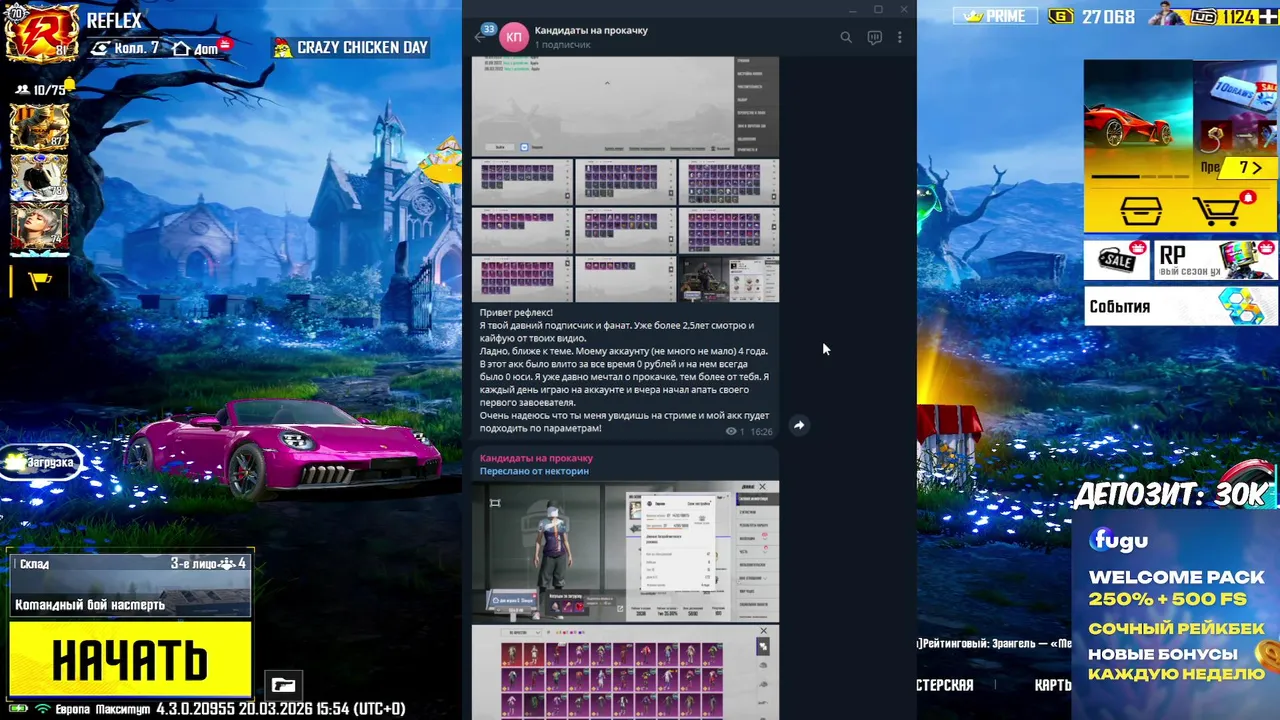Click the battery status icon
This screenshot has width=1280, height=720.
(17, 709)
